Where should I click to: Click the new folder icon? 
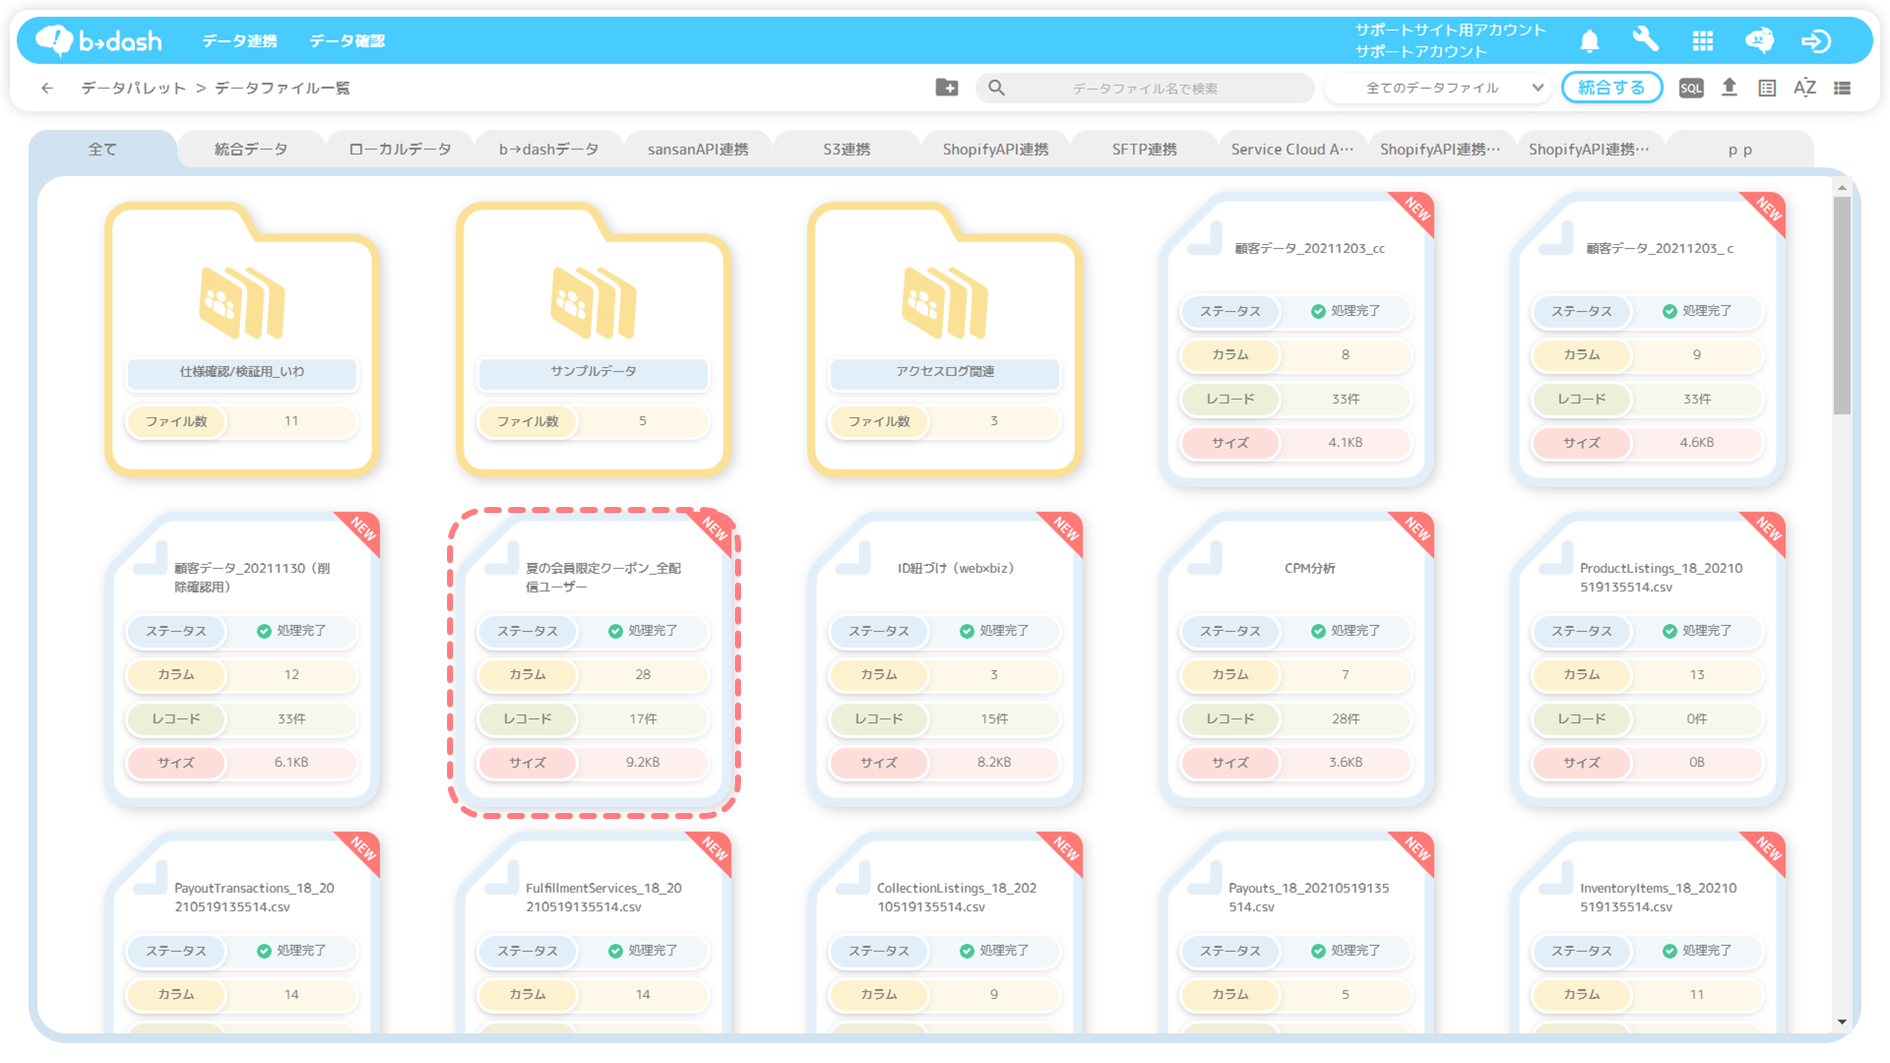[x=946, y=88]
